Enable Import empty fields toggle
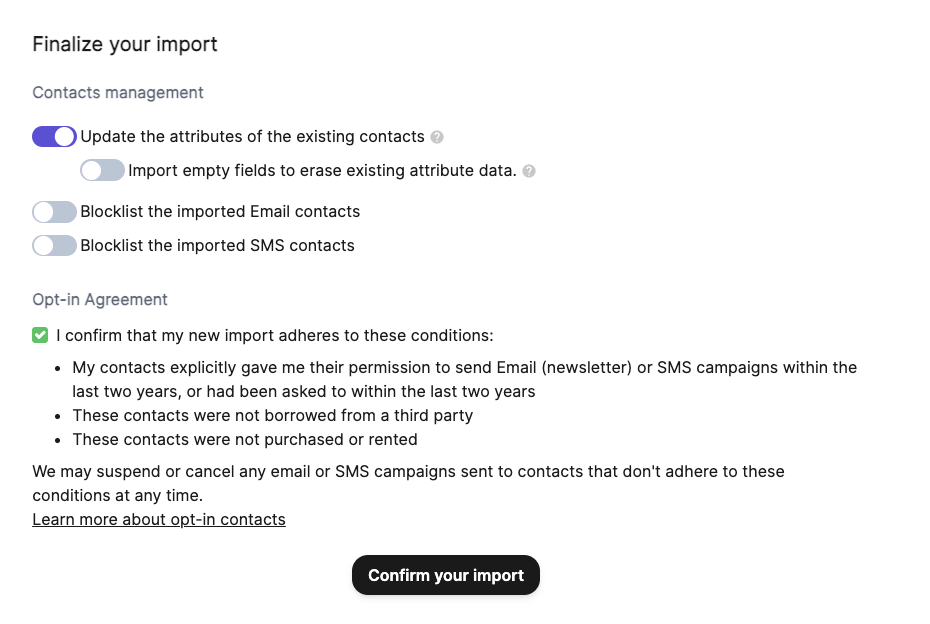 pyautogui.click(x=103, y=171)
